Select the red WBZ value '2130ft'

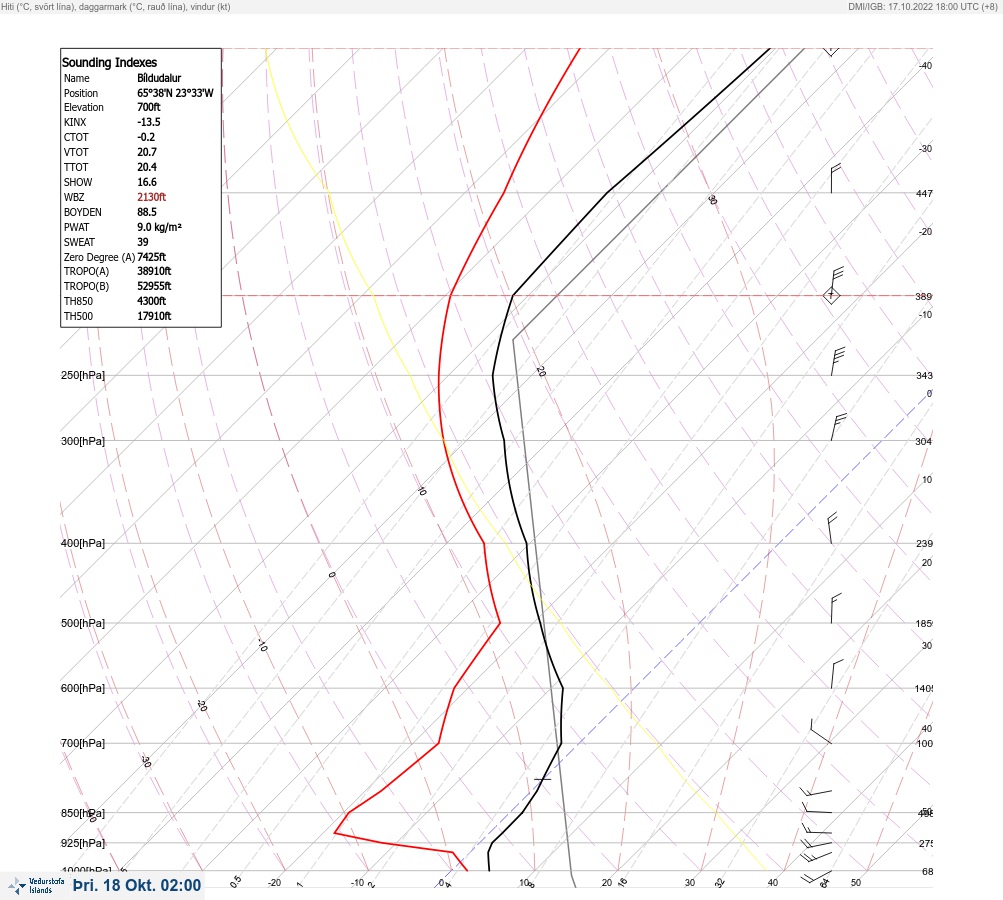[152, 197]
